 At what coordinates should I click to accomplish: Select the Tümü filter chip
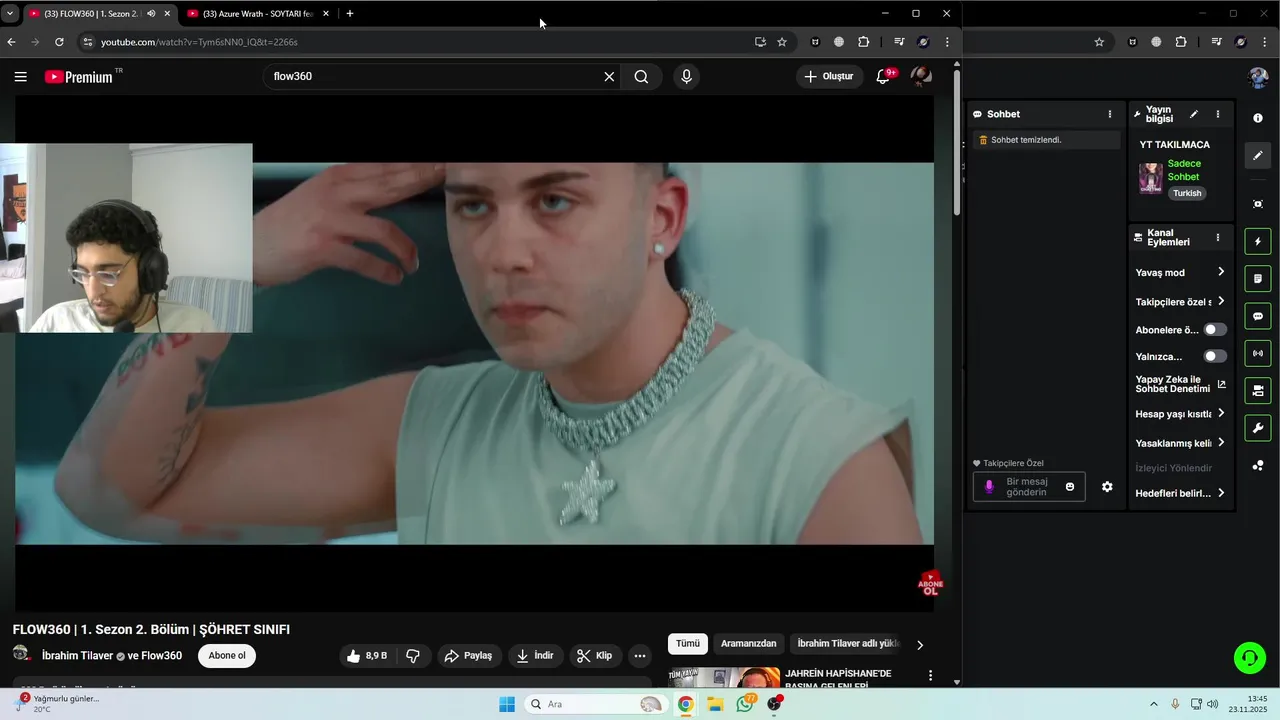687,644
